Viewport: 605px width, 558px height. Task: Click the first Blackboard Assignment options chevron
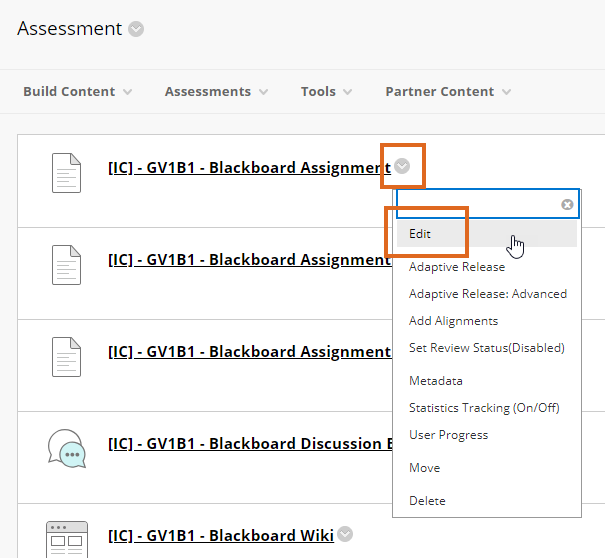coord(402,166)
